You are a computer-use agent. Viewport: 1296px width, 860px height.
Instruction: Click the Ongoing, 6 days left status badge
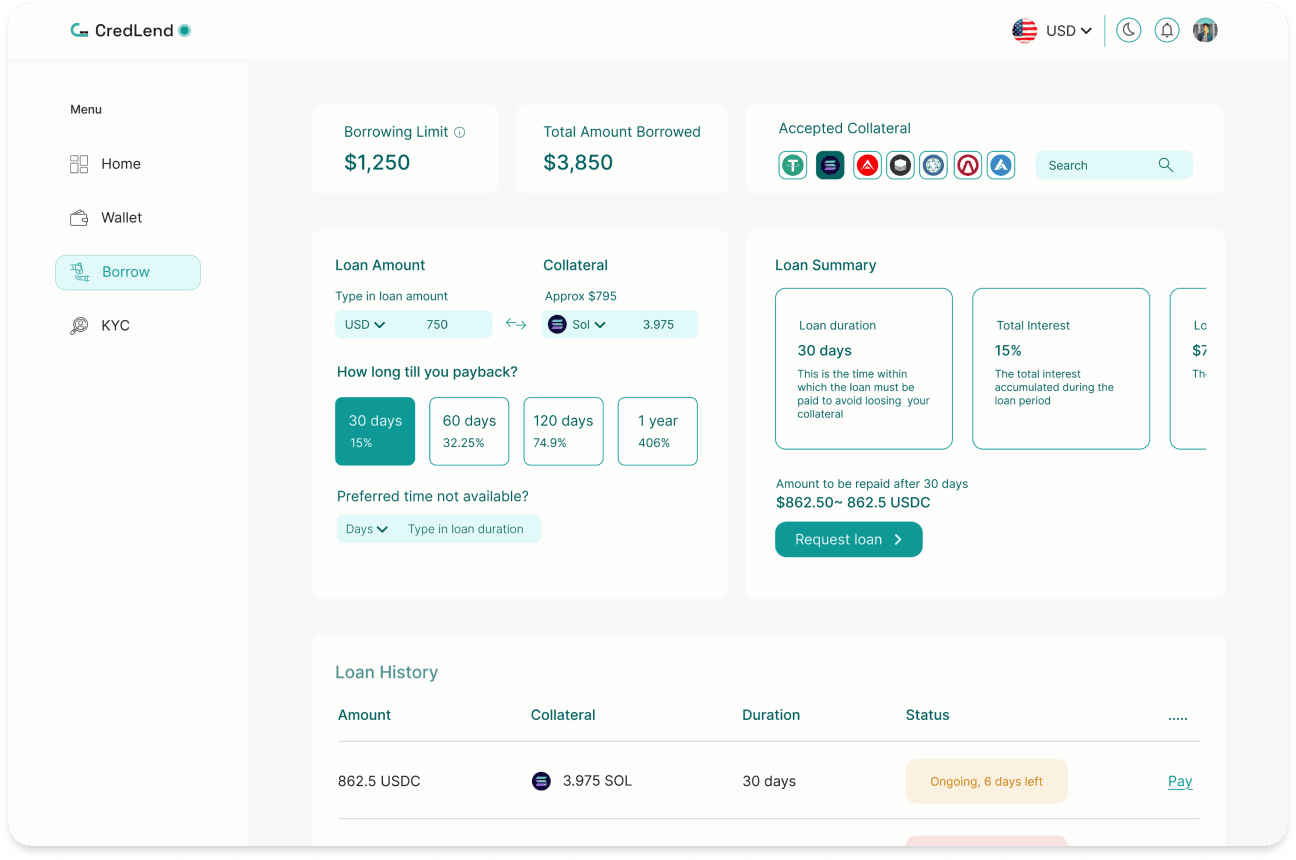(x=986, y=781)
